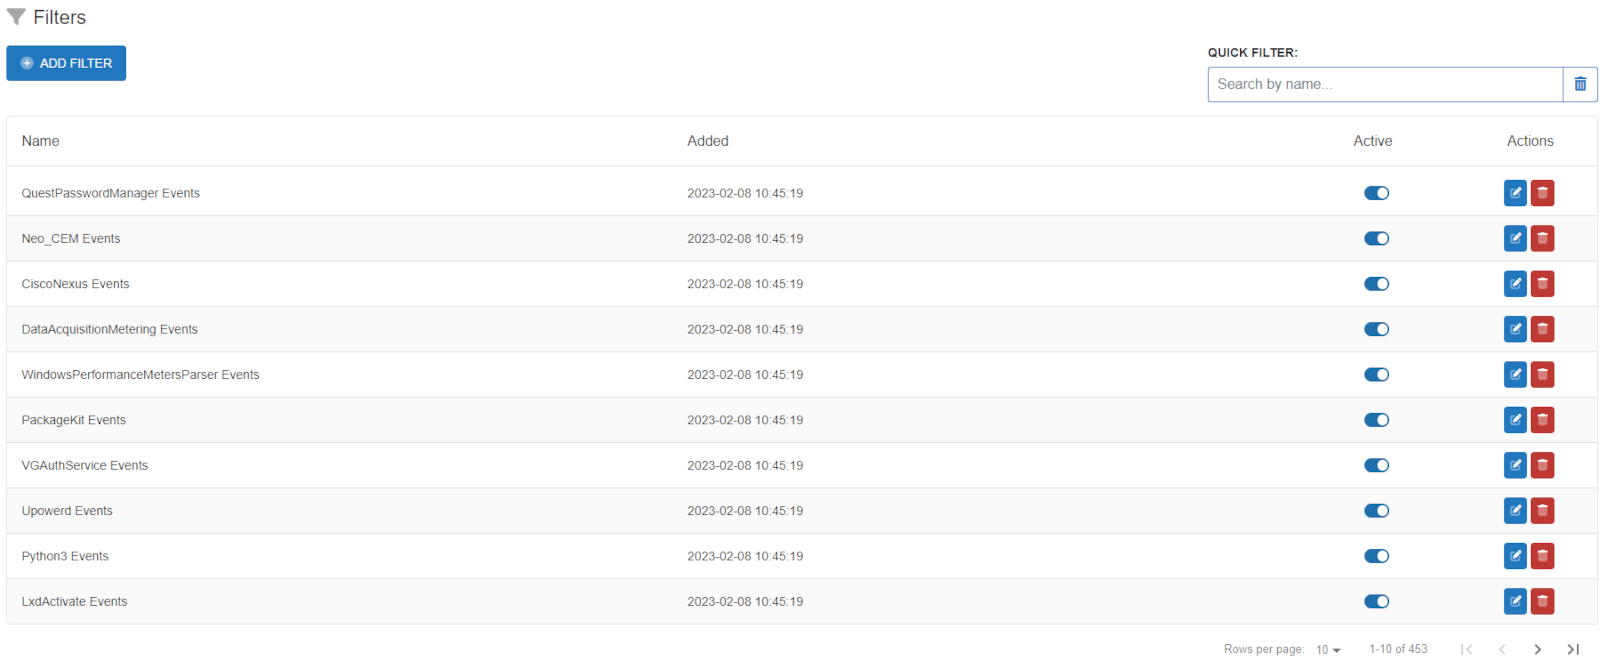Edit the CiscoNexus Events filter
1600x661 pixels.
pyautogui.click(x=1515, y=284)
